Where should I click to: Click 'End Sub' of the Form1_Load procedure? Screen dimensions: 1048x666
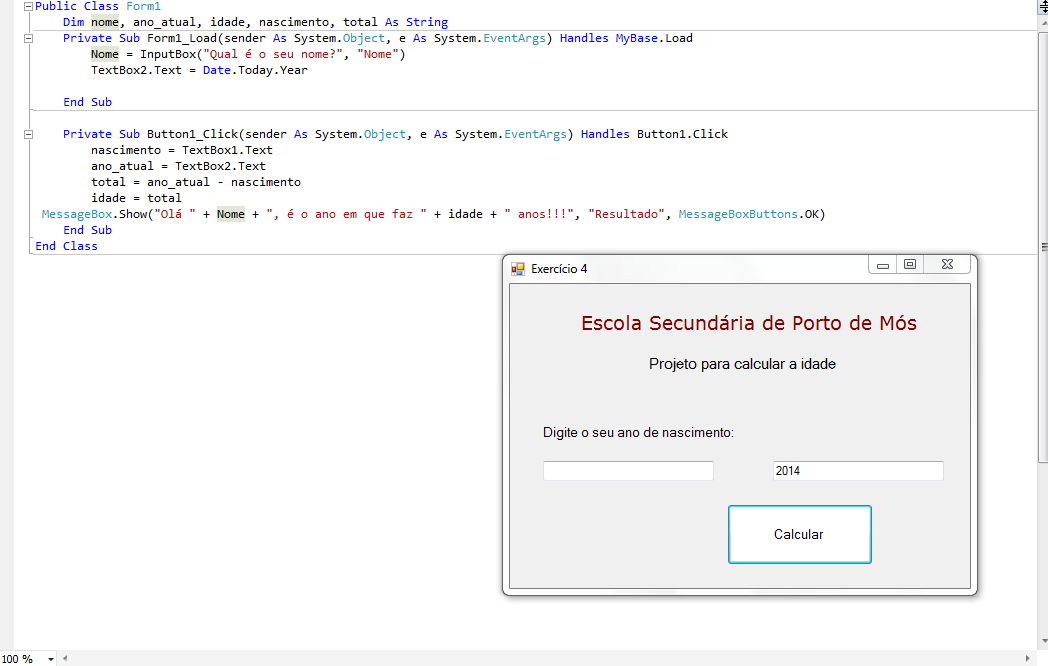tap(88, 102)
